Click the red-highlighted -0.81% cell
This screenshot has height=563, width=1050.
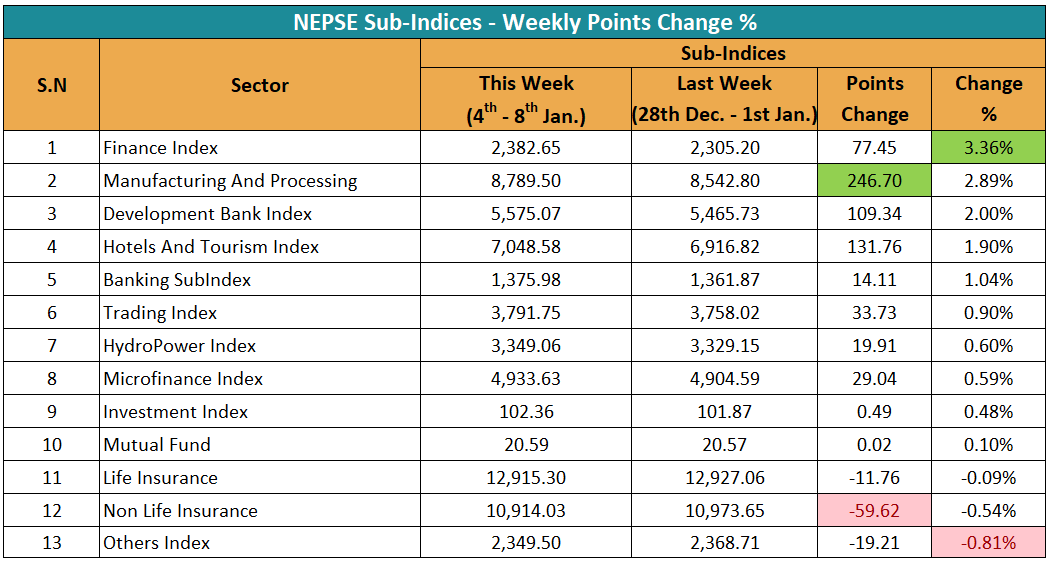(988, 544)
